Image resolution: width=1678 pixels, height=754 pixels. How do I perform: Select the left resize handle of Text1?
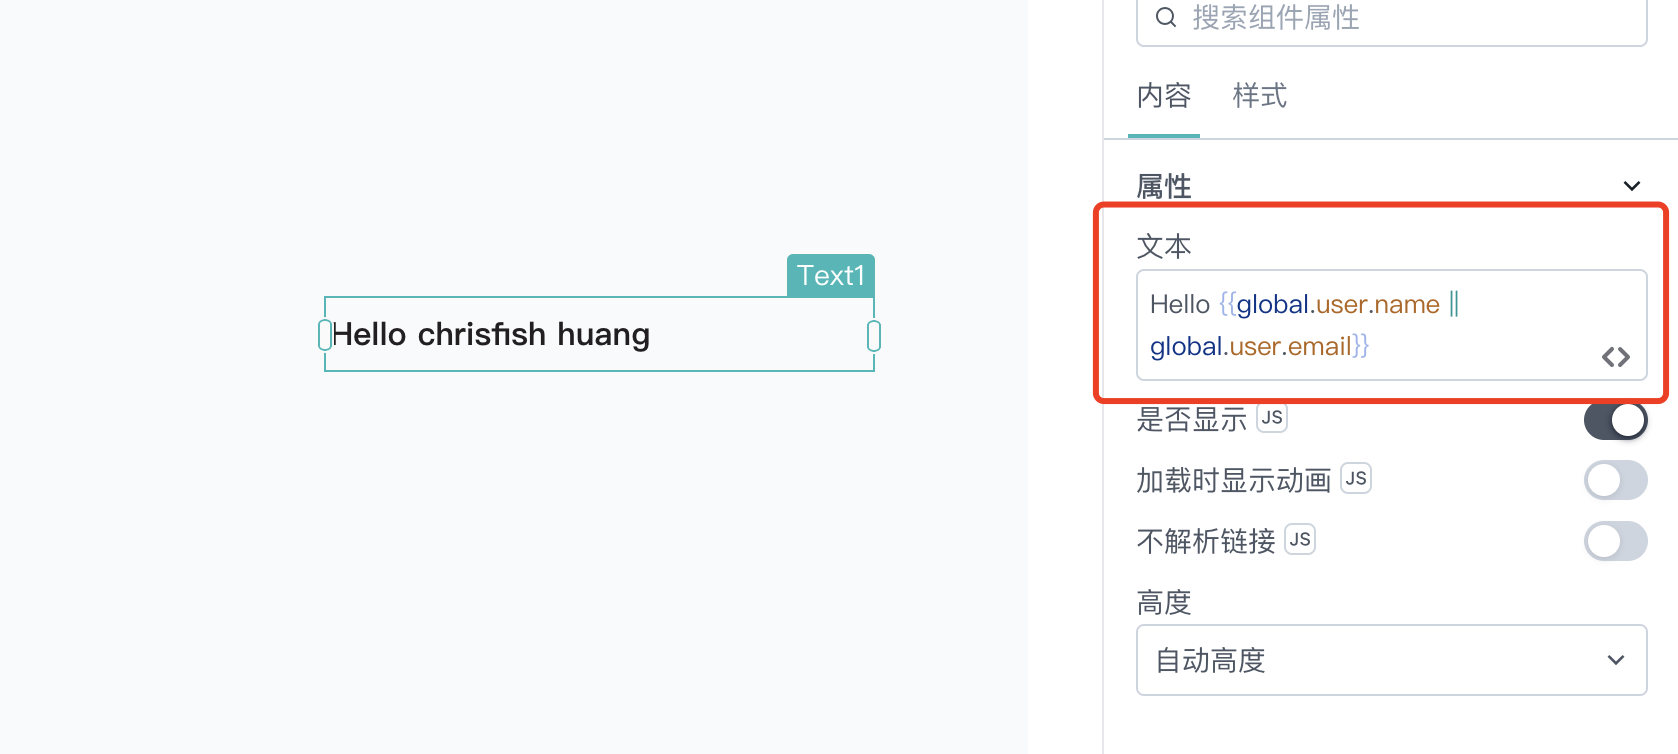coord(324,335)
